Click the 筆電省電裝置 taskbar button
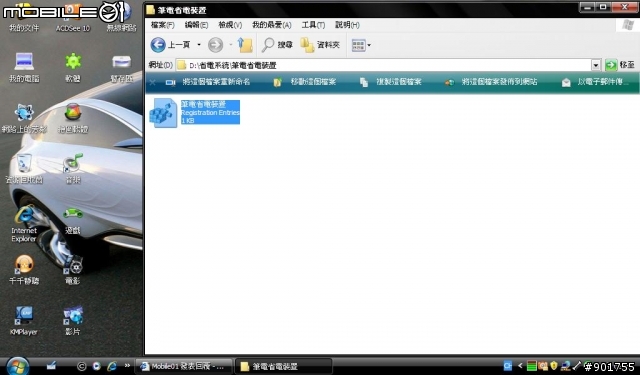The height and width of the screenshot is (375, 640). click(284, 366)
